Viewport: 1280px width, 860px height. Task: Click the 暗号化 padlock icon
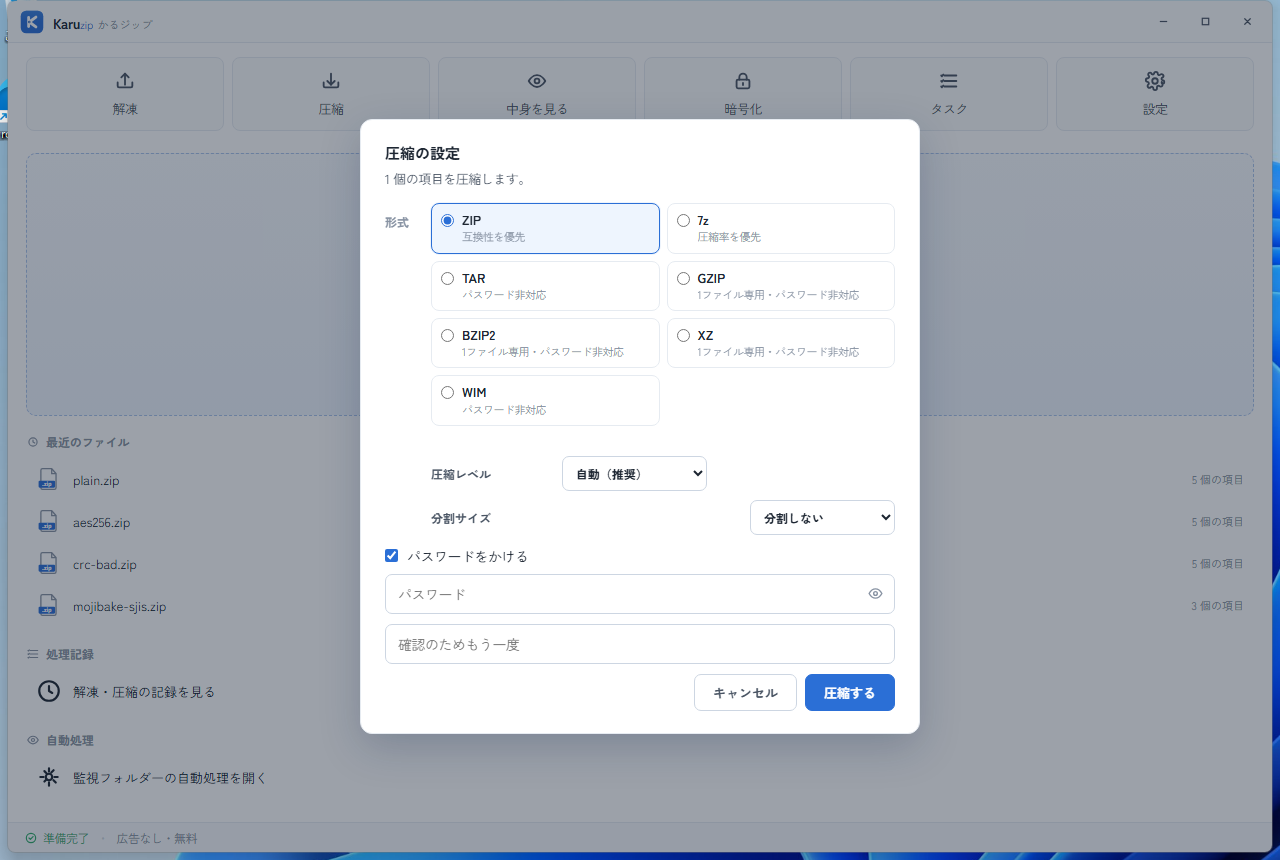coord(743,81)
